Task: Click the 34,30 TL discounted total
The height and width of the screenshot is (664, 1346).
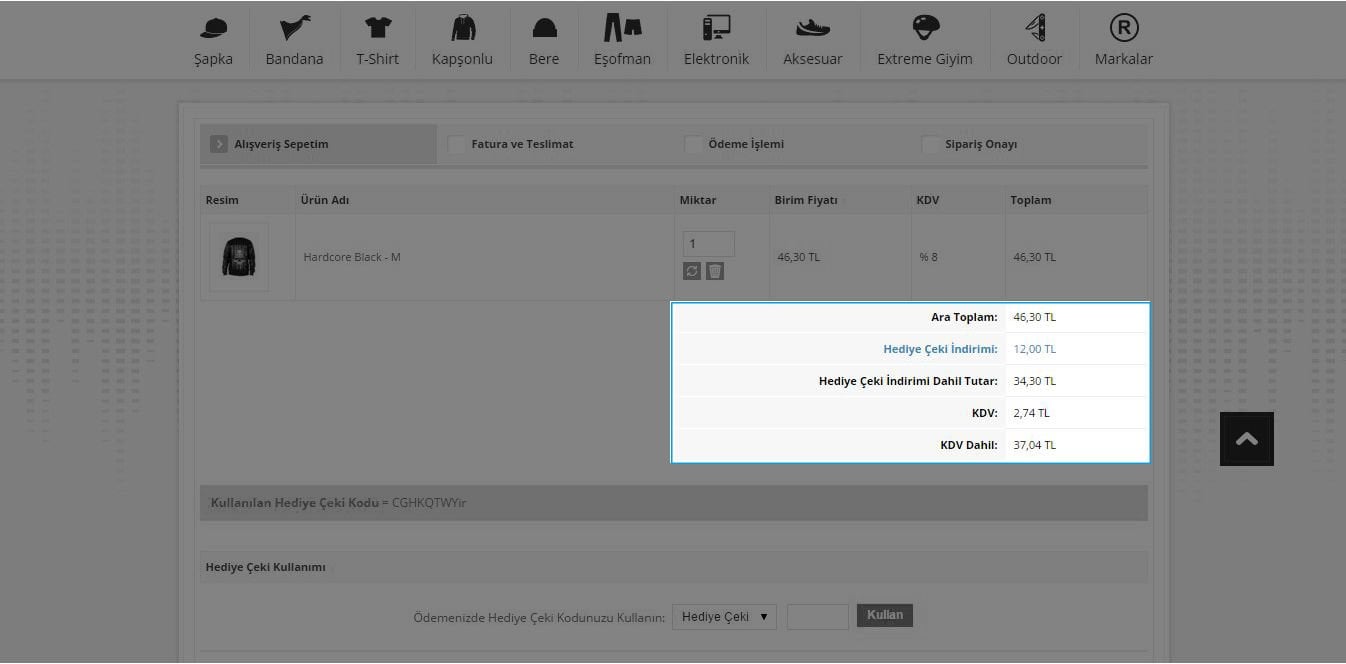Action: point(1034,381)
